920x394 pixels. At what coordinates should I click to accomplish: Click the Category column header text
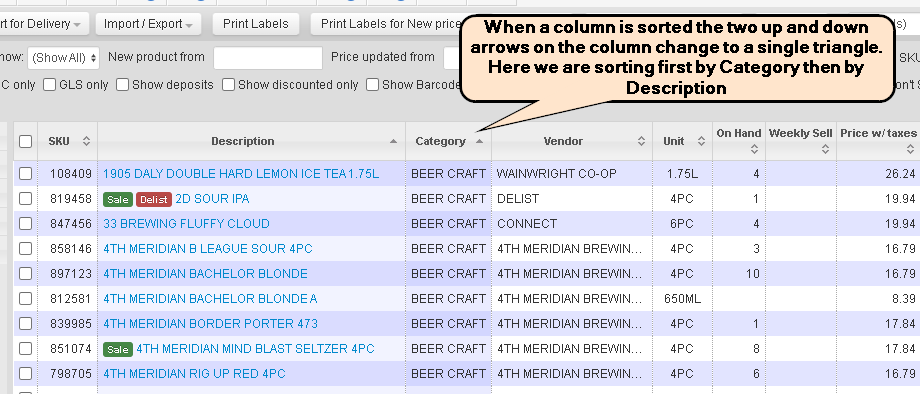tap(440, 141)
